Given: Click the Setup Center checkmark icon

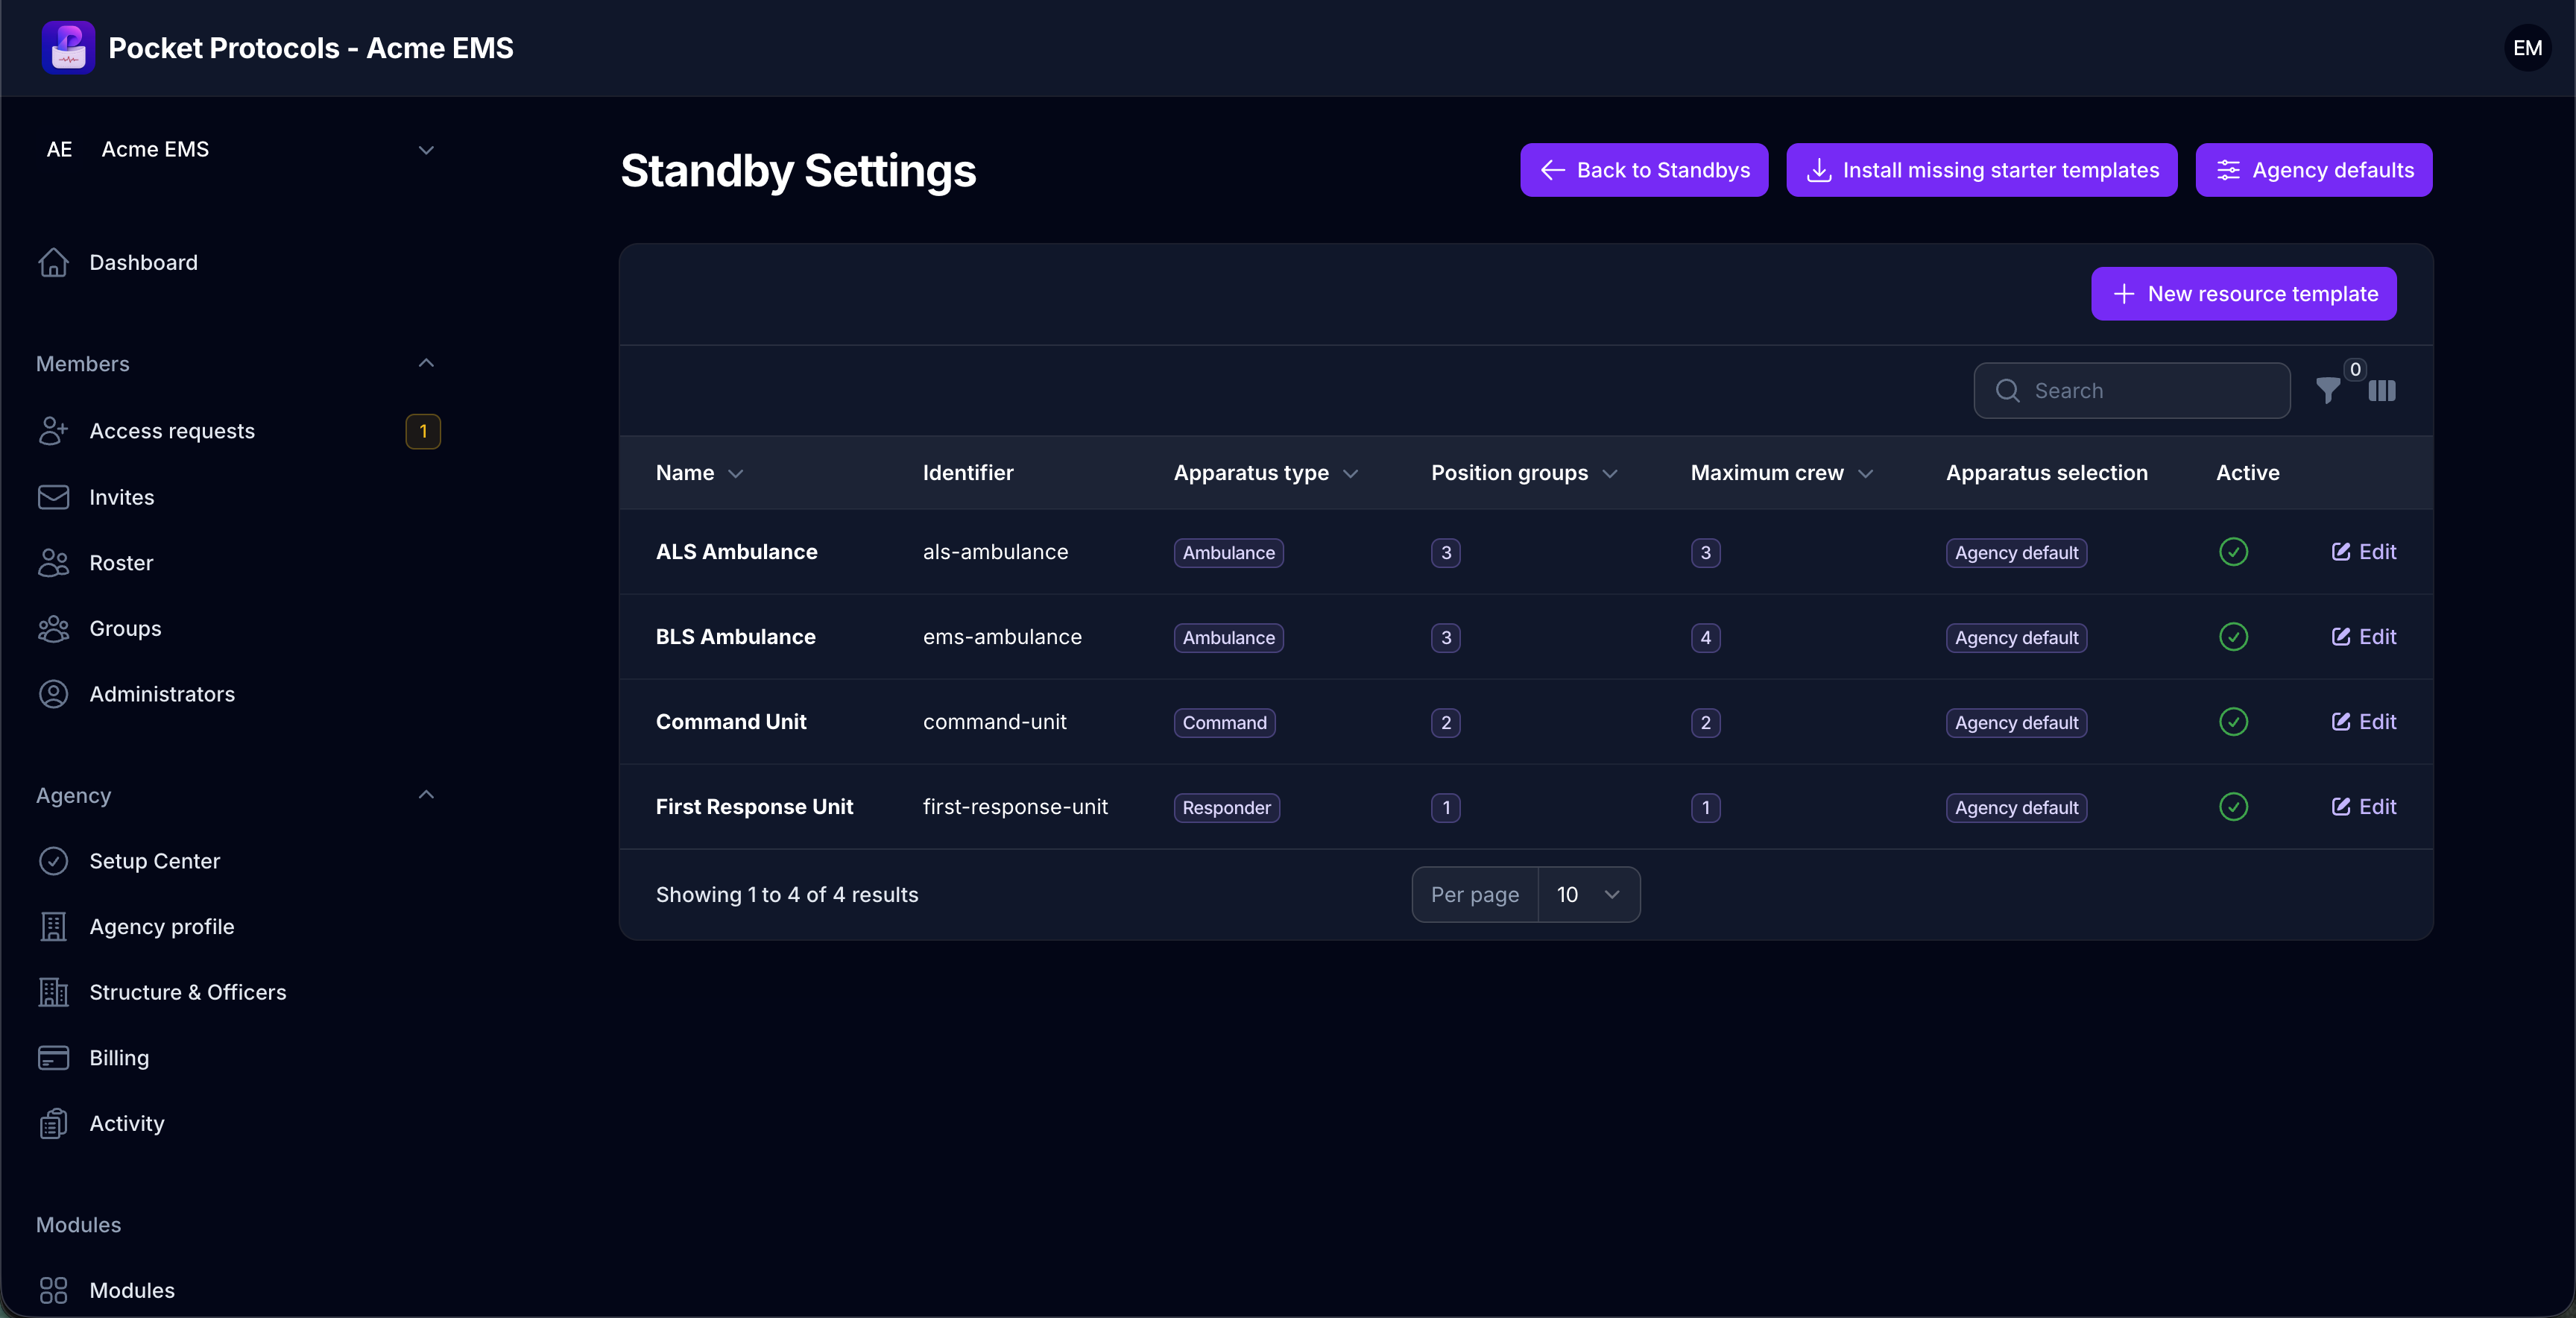Looking at the screenshot, I should point(53,861).
